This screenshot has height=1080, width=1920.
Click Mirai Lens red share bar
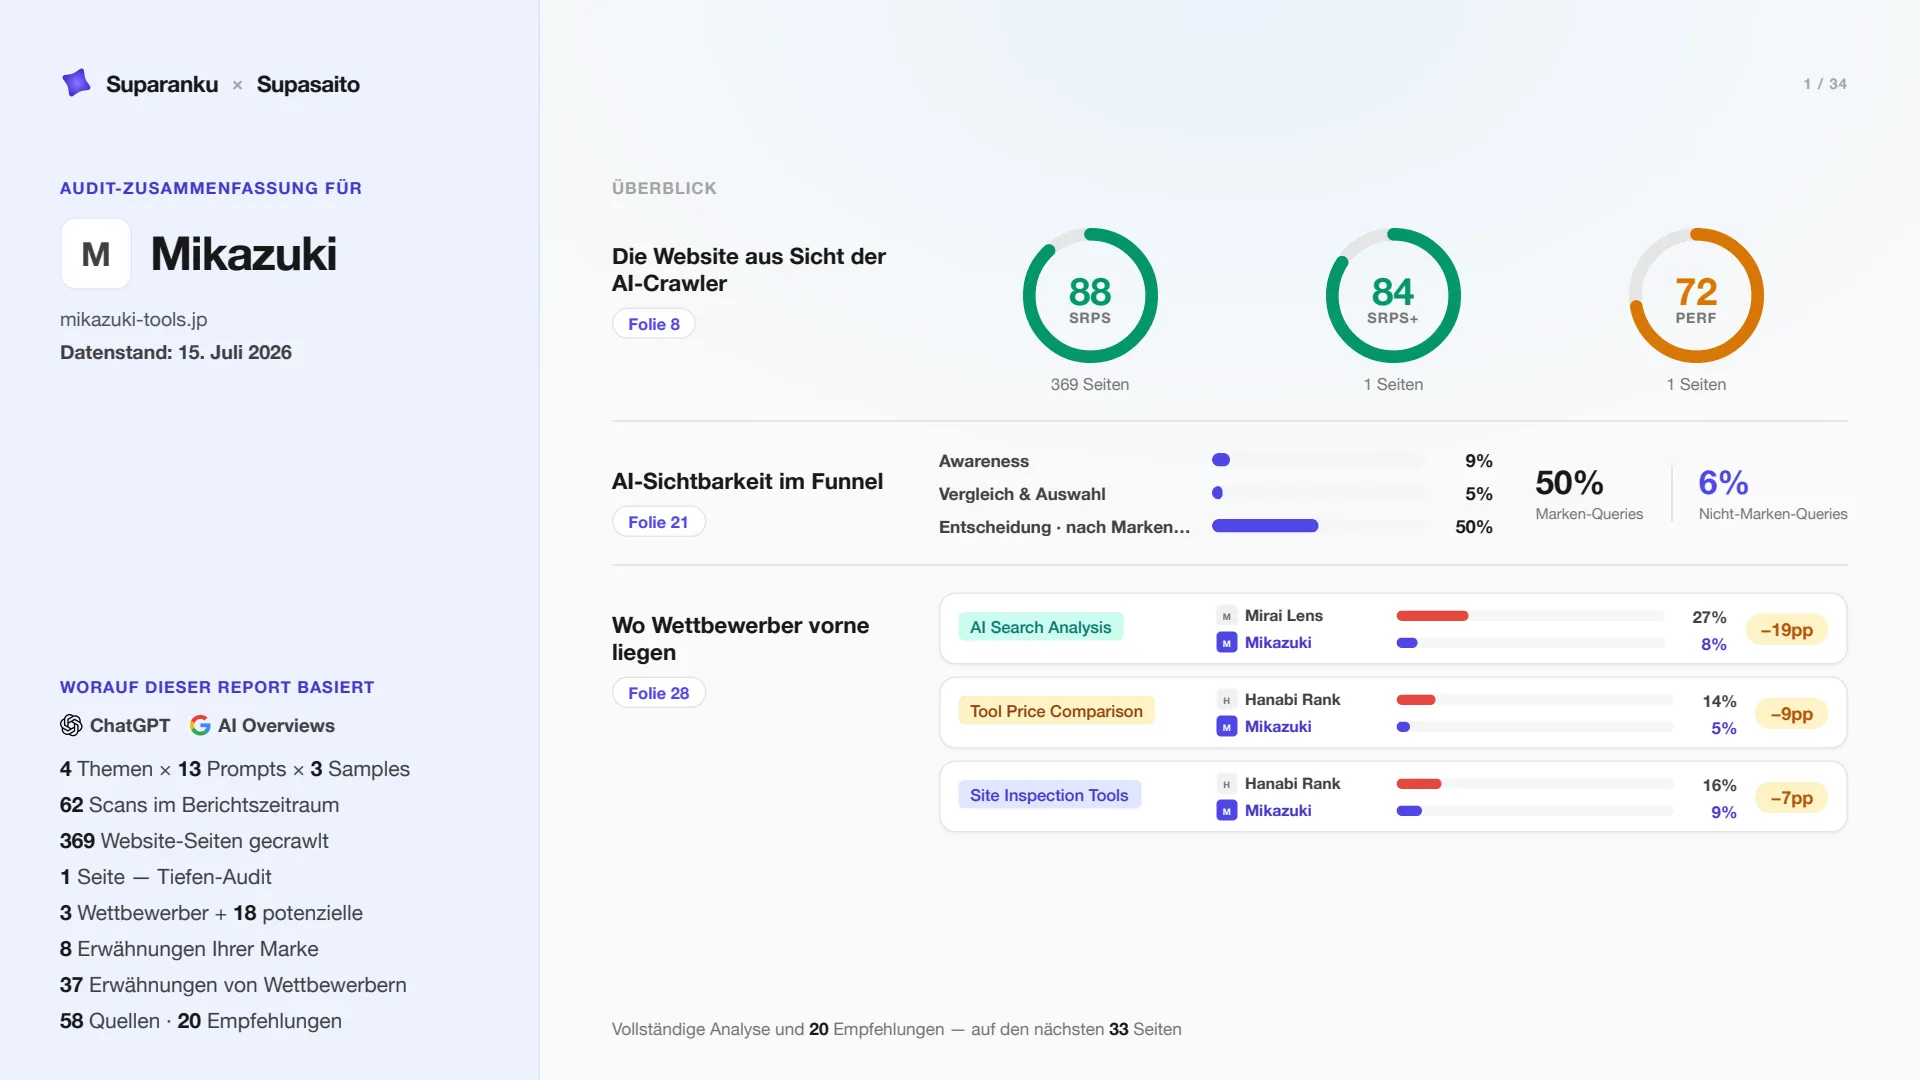(1432, 616)
